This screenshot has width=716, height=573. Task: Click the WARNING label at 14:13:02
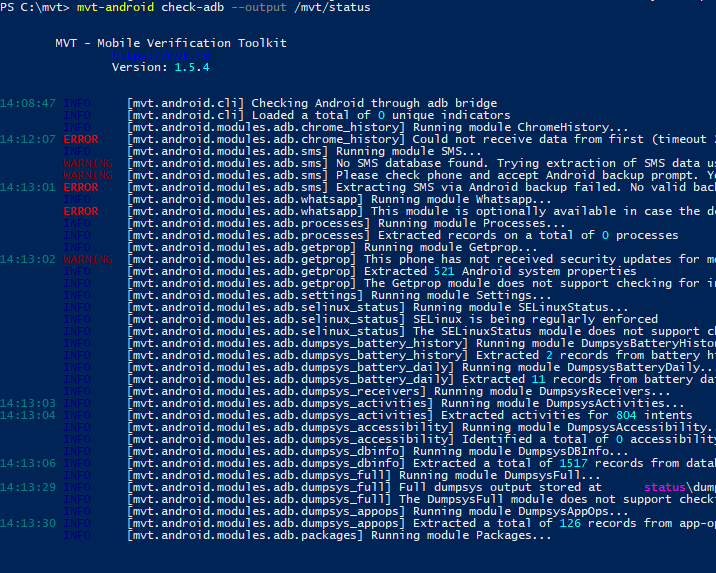pos(88,259)
